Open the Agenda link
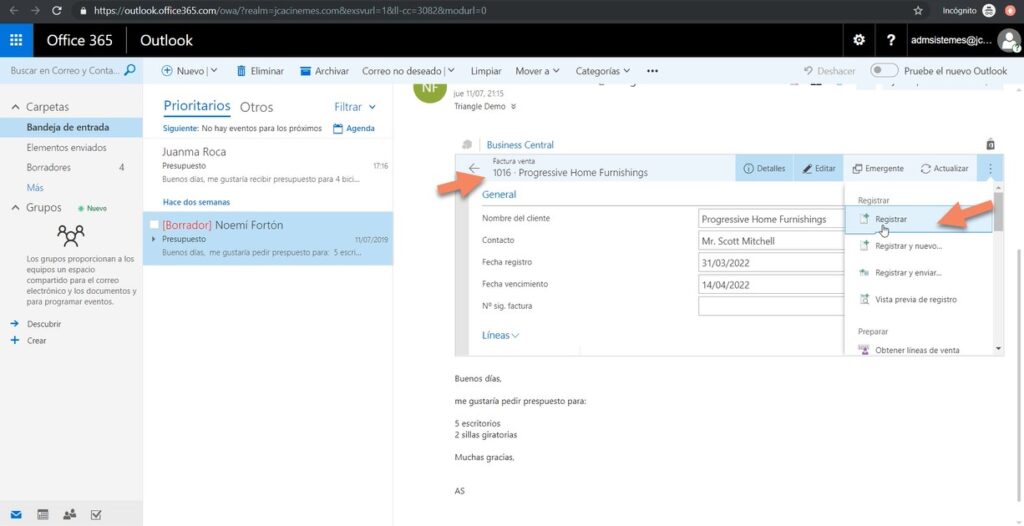The width and height of the screenshot is (1024, 526). 354,128
